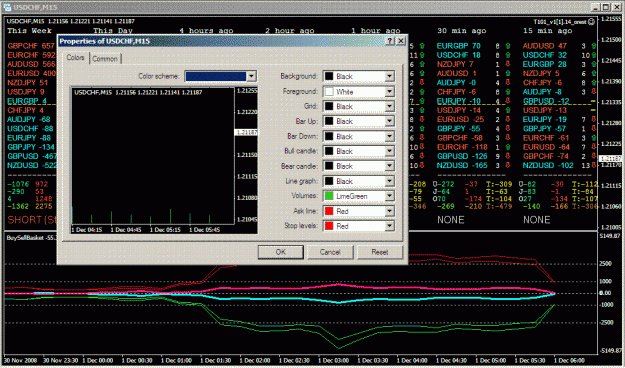This screenshot has height=368, width=625.
Task: Click GBPCHF 657 in This Week column
Action: point(31,46)
